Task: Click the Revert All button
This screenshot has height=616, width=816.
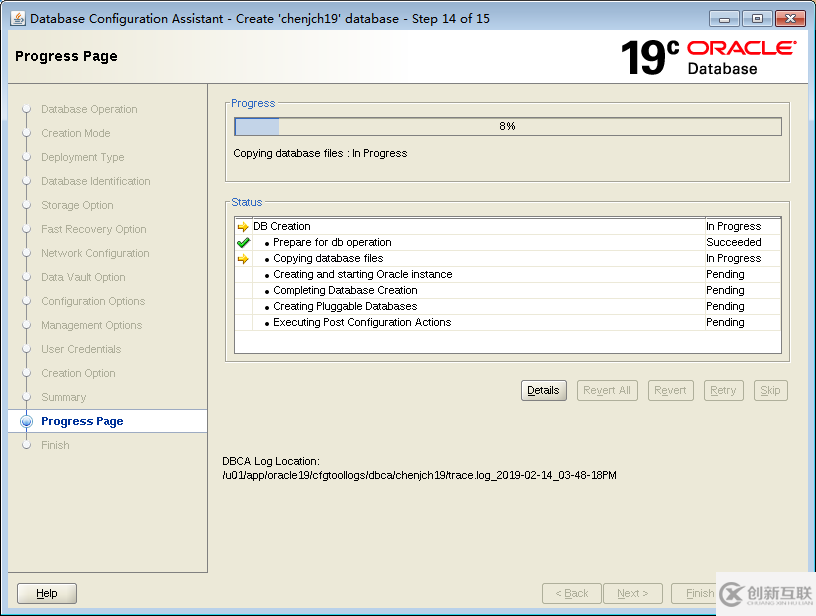Action: click(607, 390)
